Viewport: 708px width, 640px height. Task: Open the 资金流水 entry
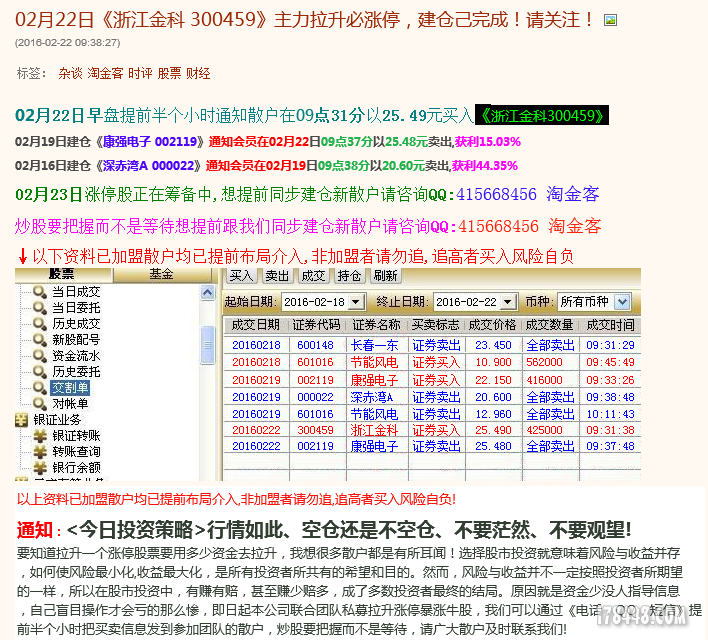(x=76, y=356)
